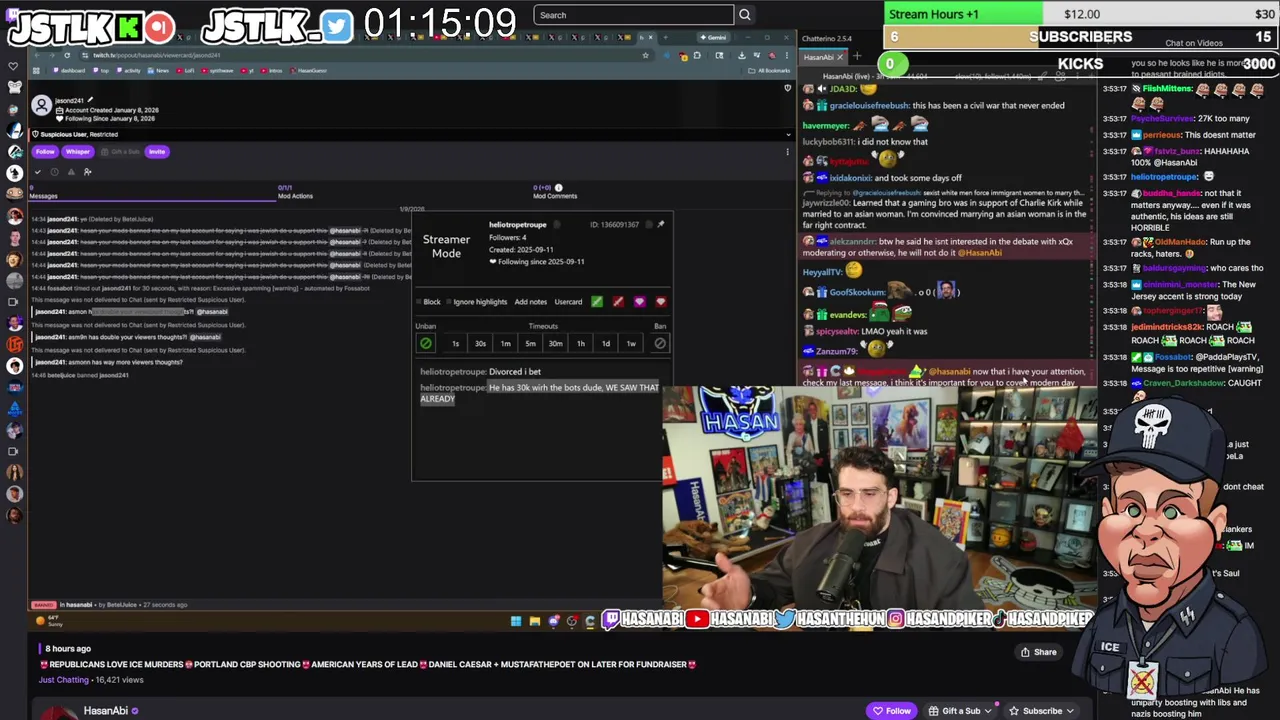Image resolution: width=1280 pixels, height=720 pixels.
Task: Click the purple Follow button for HasanAbi
Action: pos(892,711)
